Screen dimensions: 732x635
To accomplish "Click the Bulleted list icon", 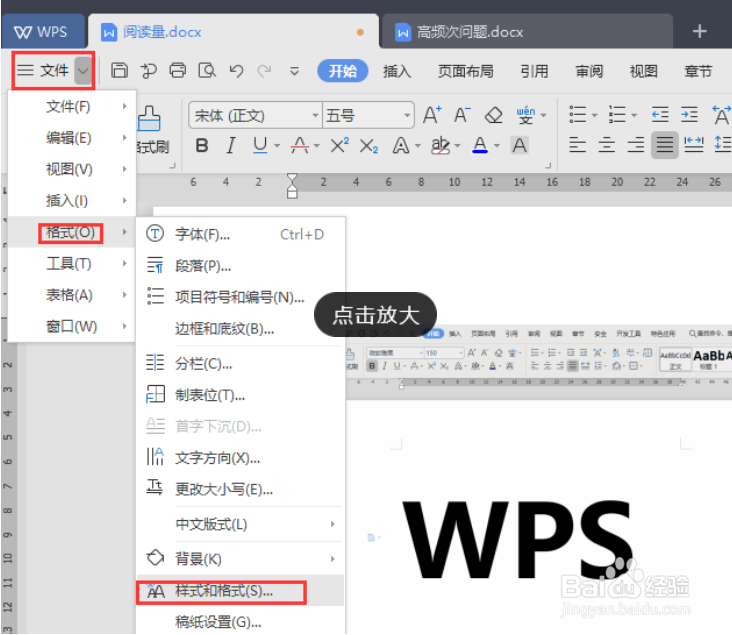I will click(x=577, y=114).
